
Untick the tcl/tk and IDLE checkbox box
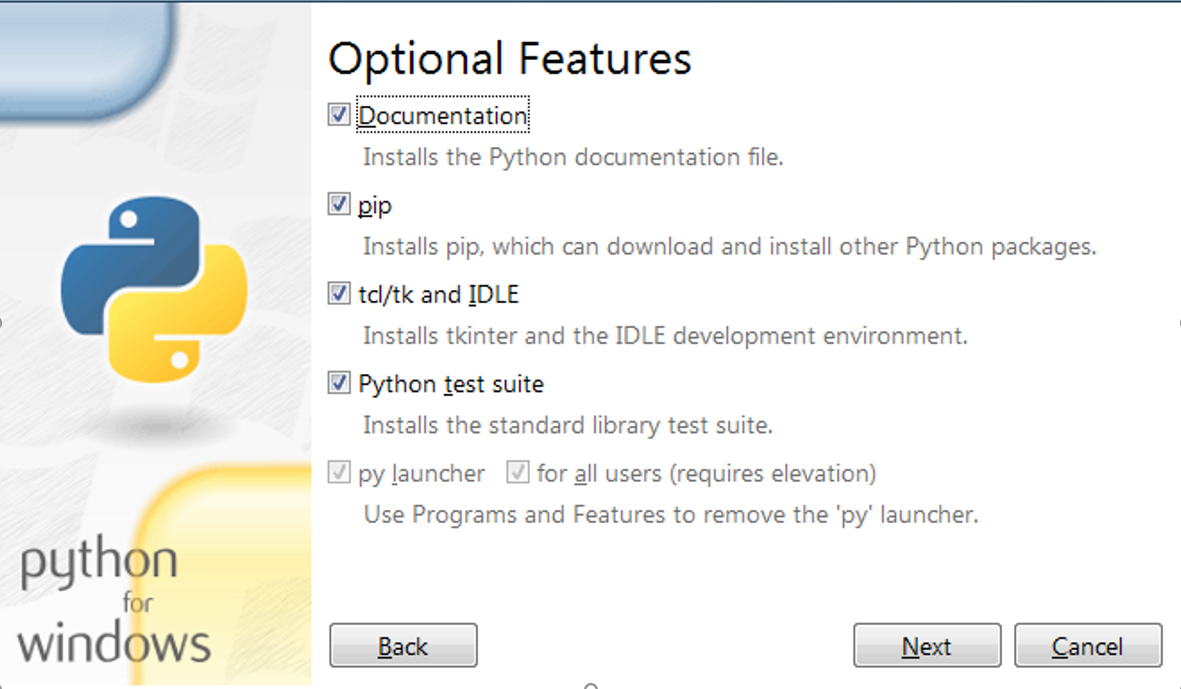[339, 294]
